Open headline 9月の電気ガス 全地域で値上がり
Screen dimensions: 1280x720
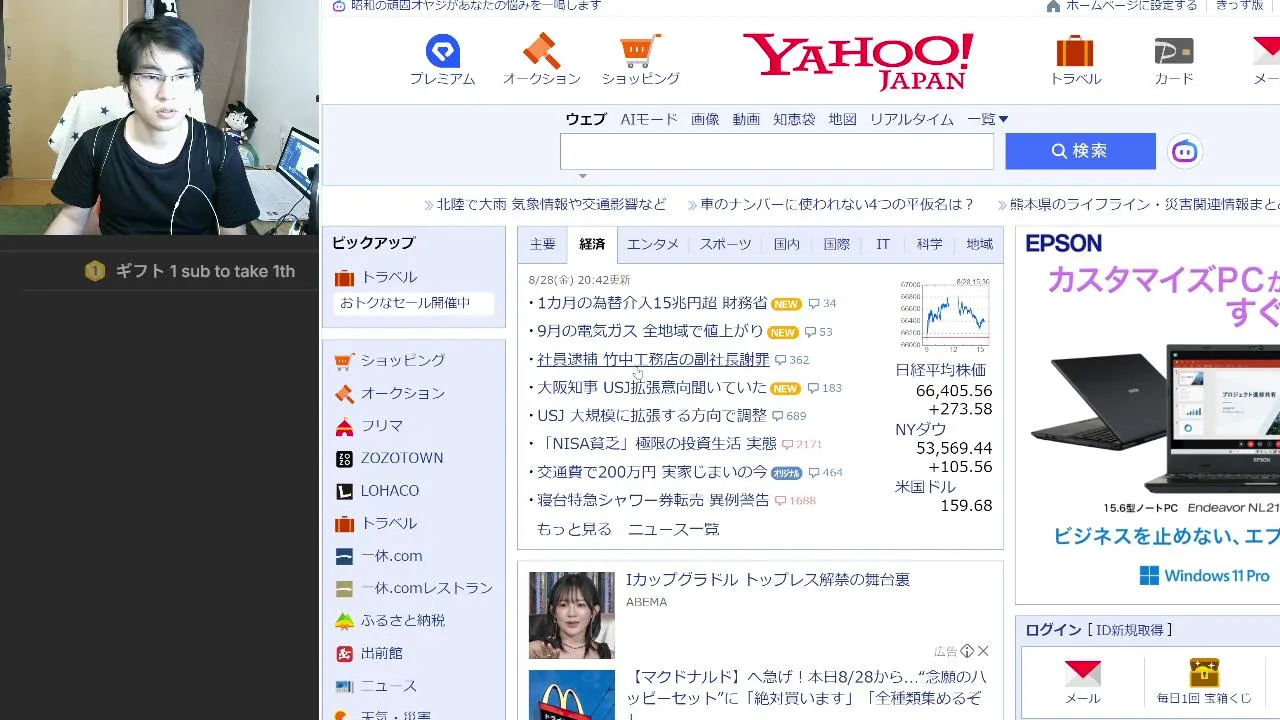[x=650, y=331]
